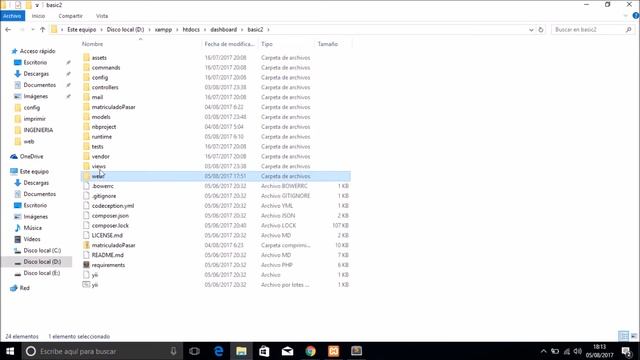640x360 pixels.
Task: Open the volume control tray icon
Action: tap(578, 351)
